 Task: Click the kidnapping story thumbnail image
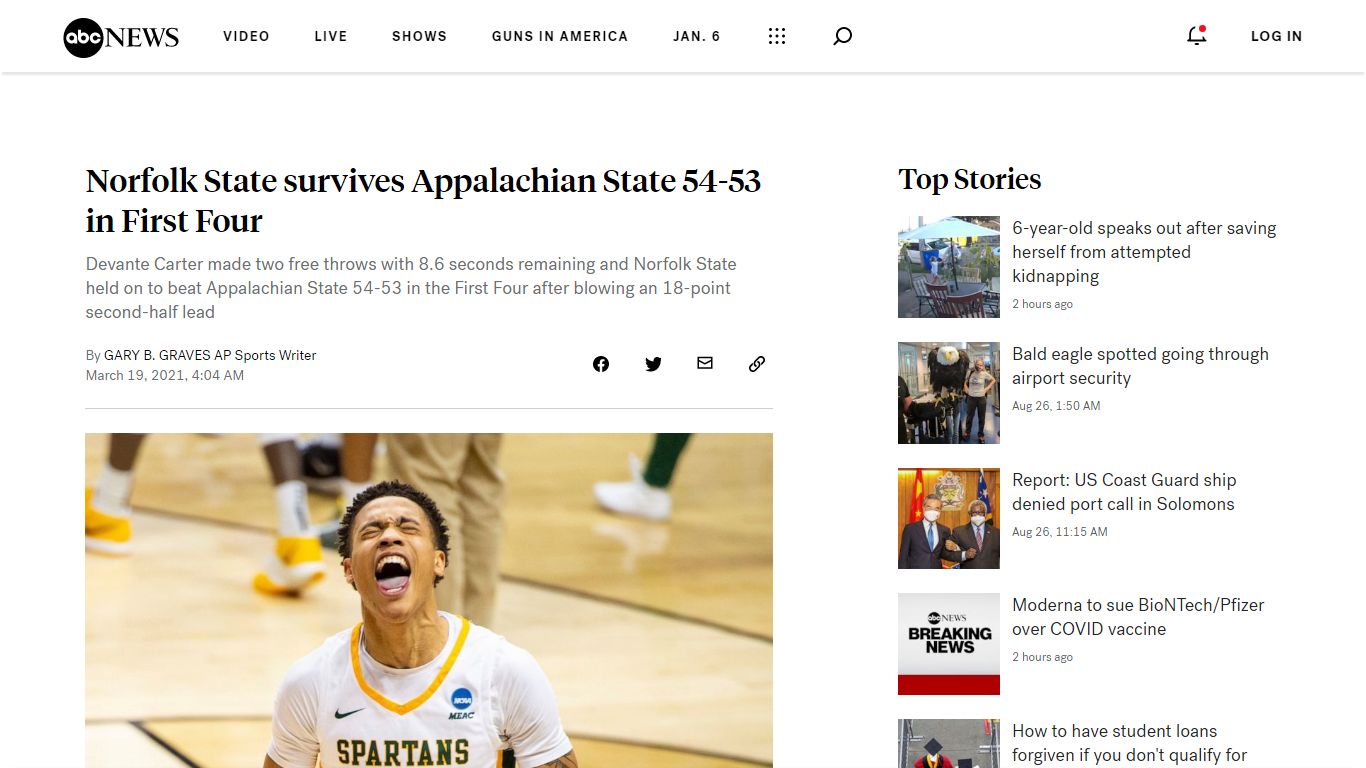(x=949, y=267)
